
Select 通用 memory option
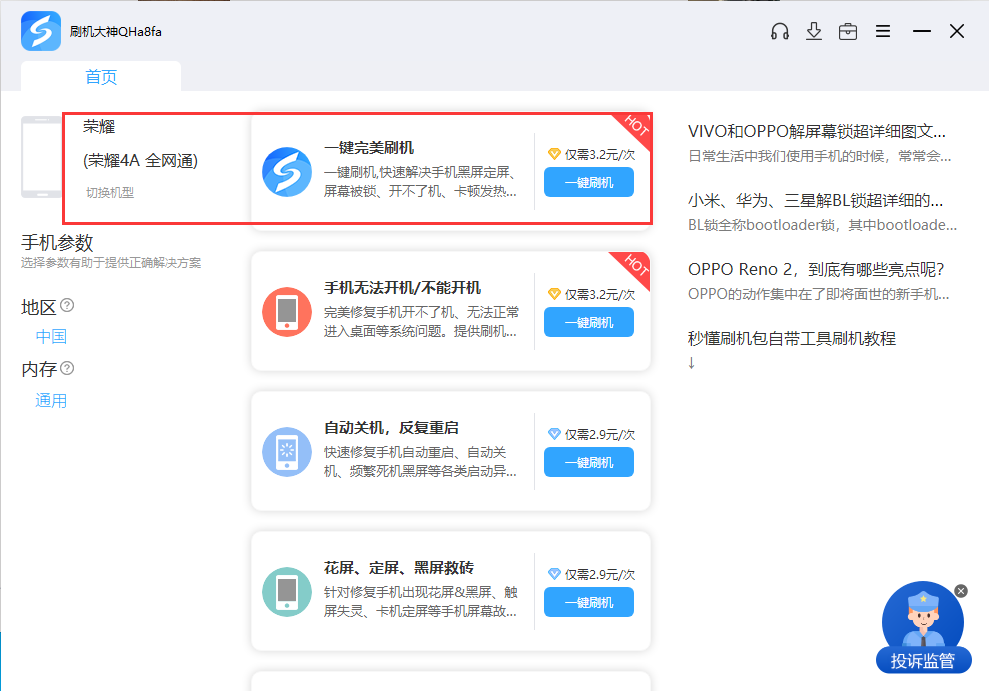[x=51, y=401]
